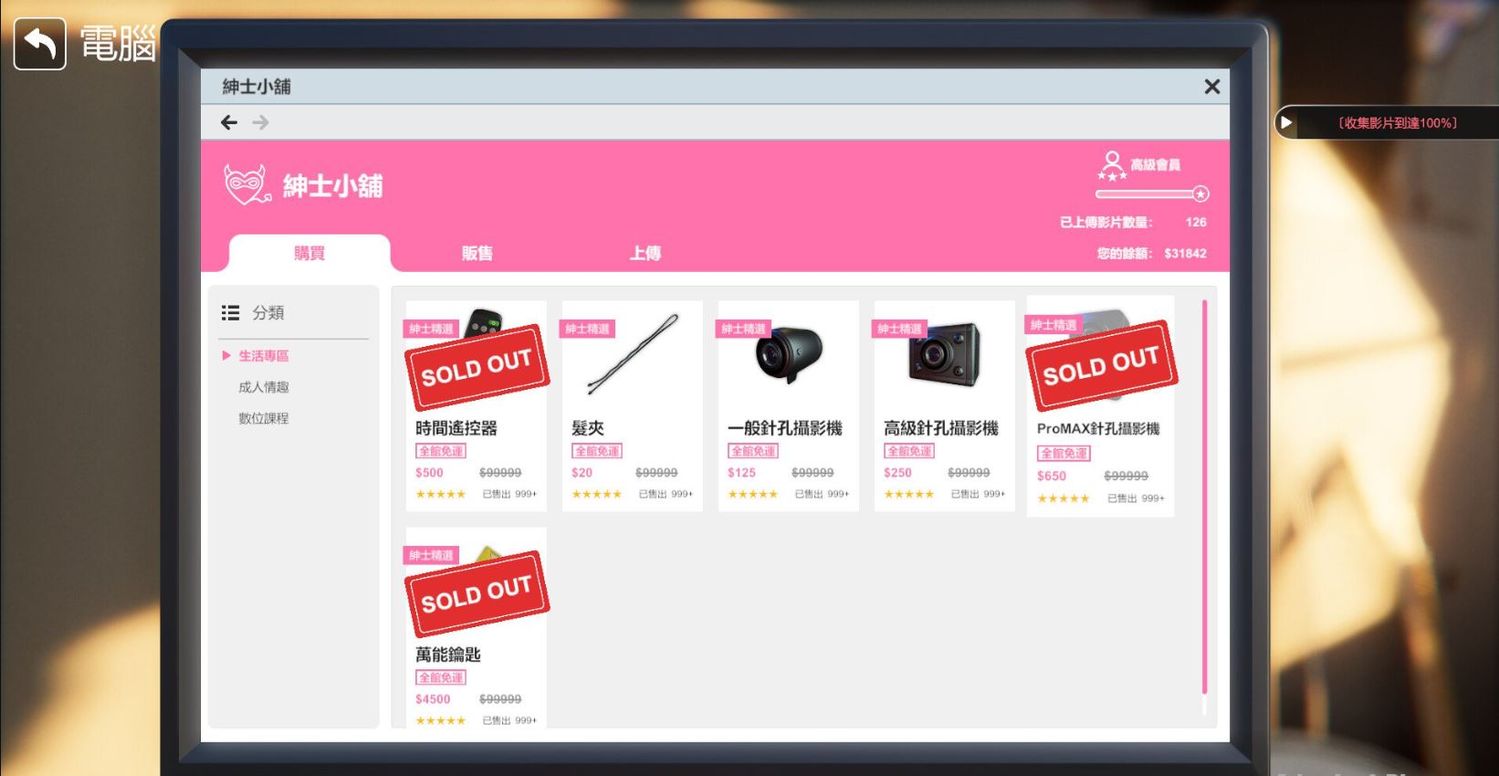
Task: Open the 成人情趣 category
Action: click(x=263, y=387)
